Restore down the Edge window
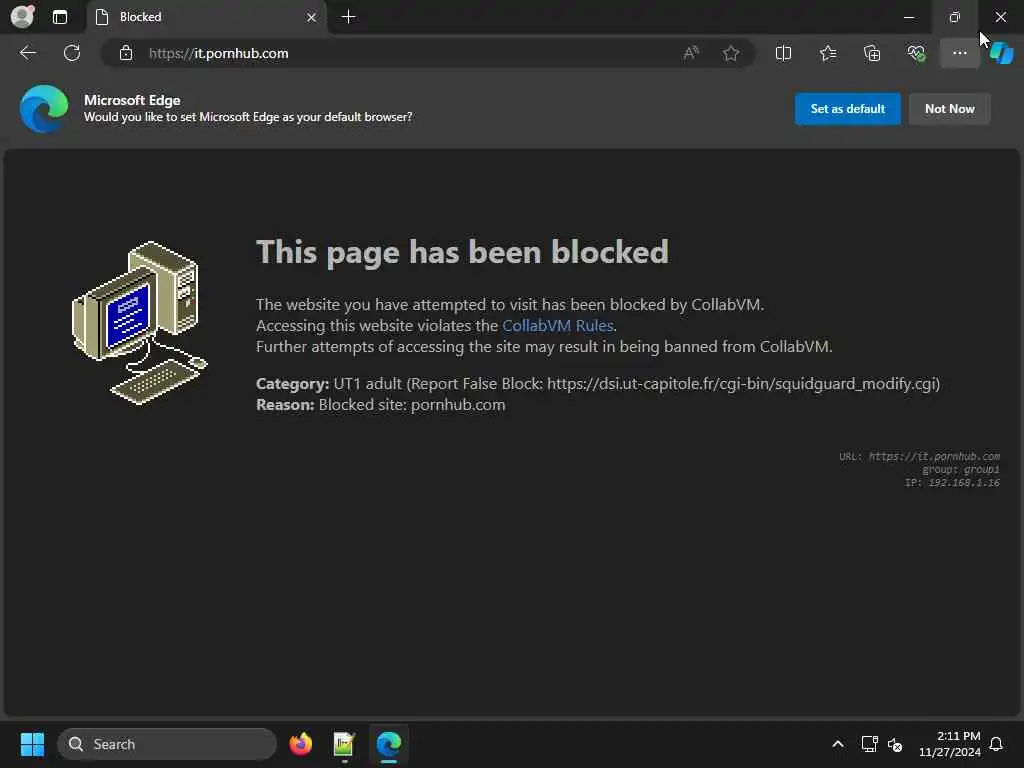Image resolution: width=1024 pixels, height=768 pixels. pos(955,17)
